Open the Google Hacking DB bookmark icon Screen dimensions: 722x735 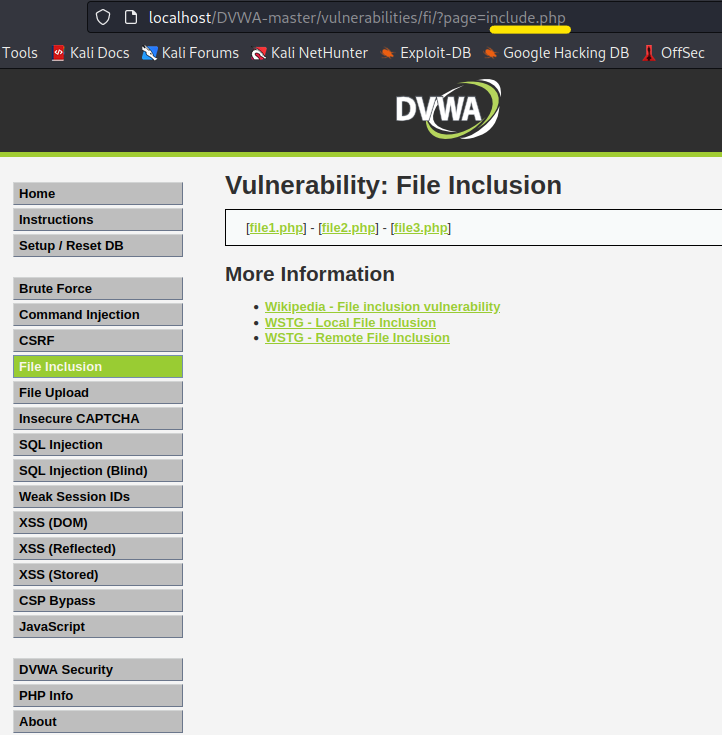tap(490, 53)
